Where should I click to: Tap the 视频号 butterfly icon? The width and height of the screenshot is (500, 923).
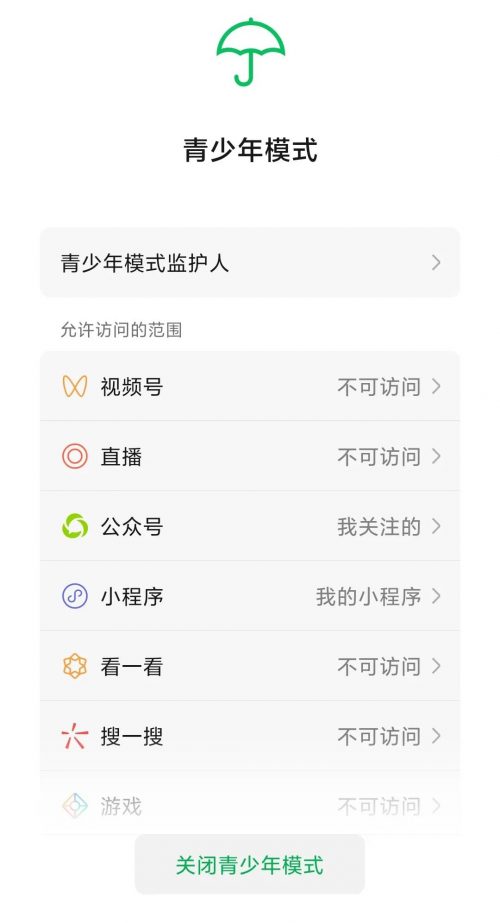point(75,386)
